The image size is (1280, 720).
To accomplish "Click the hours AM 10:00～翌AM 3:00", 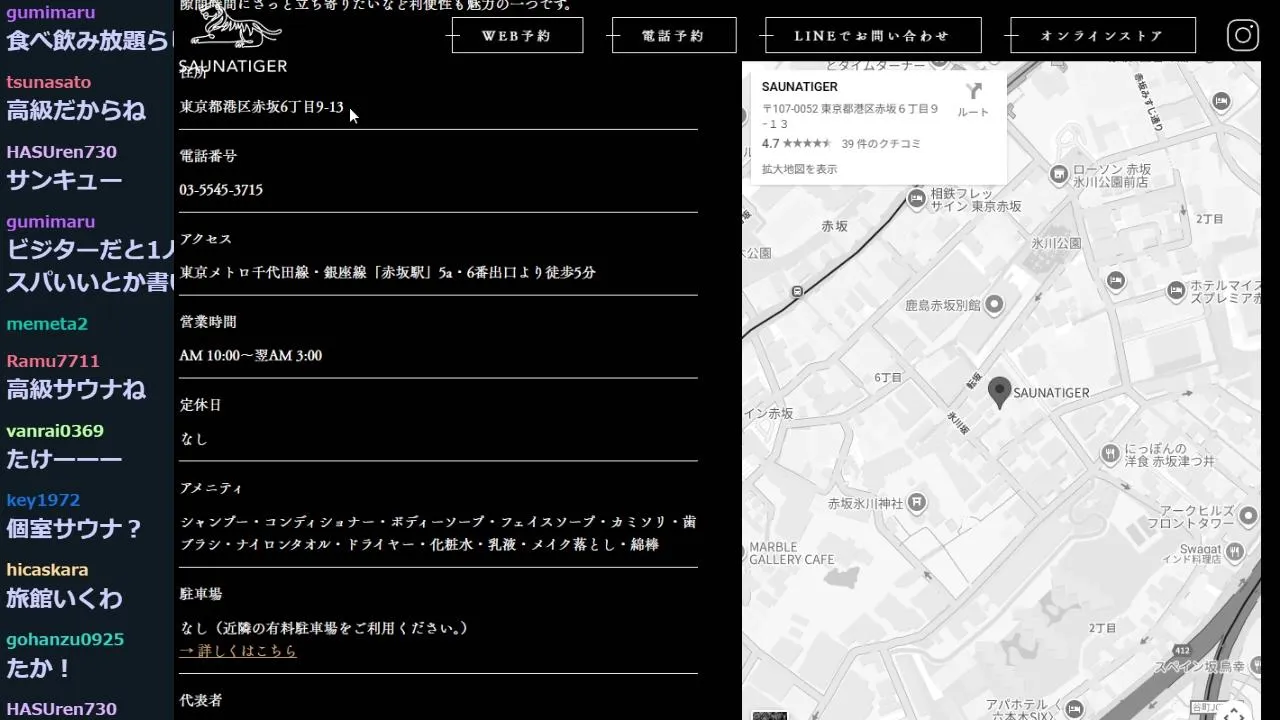I will (x=251, y=356).
